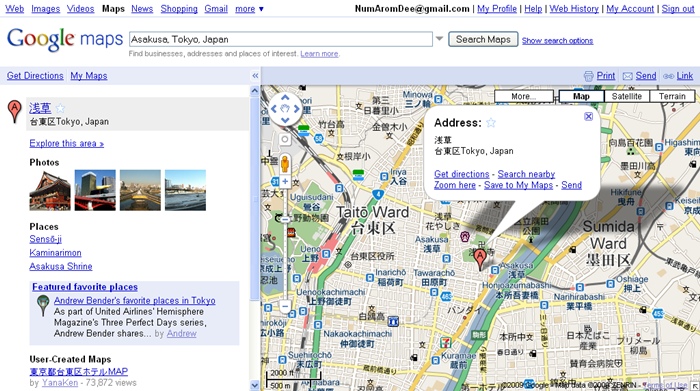The width and height of the screenshot is (700, 391).
Task: Click the Search Maps button
Action: pyautogui.click(x=483, y=39)
